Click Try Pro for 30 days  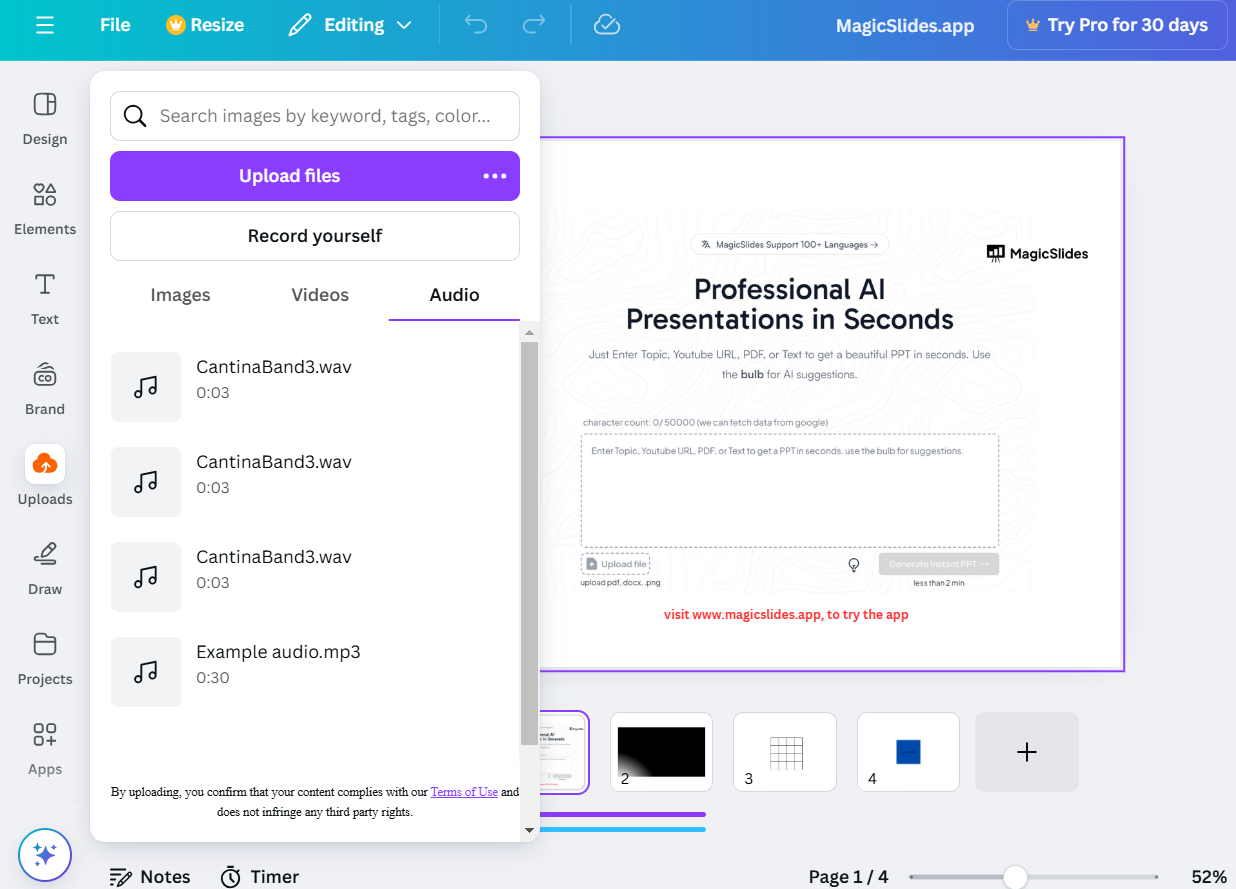click(x=1117, y=25)
